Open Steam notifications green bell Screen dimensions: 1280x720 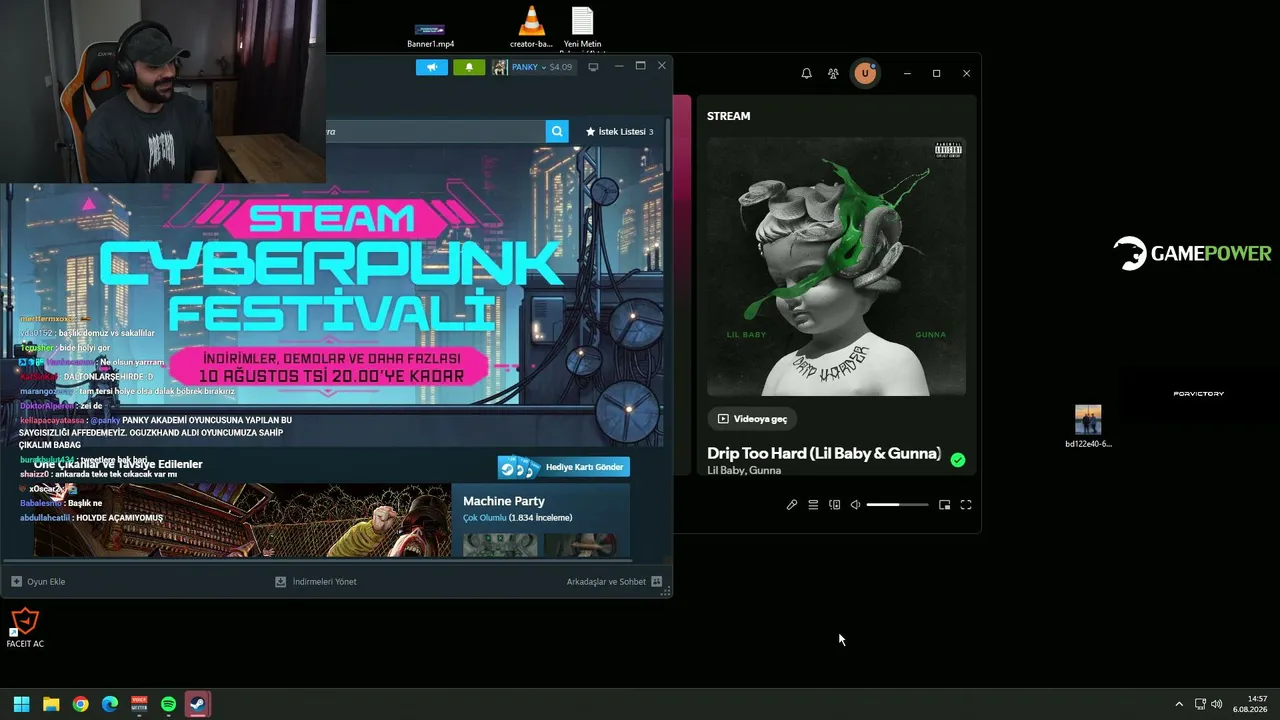tap(469, 67)
